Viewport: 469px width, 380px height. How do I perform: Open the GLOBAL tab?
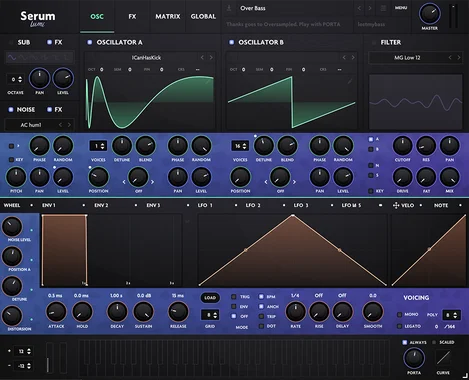point(203,16)
